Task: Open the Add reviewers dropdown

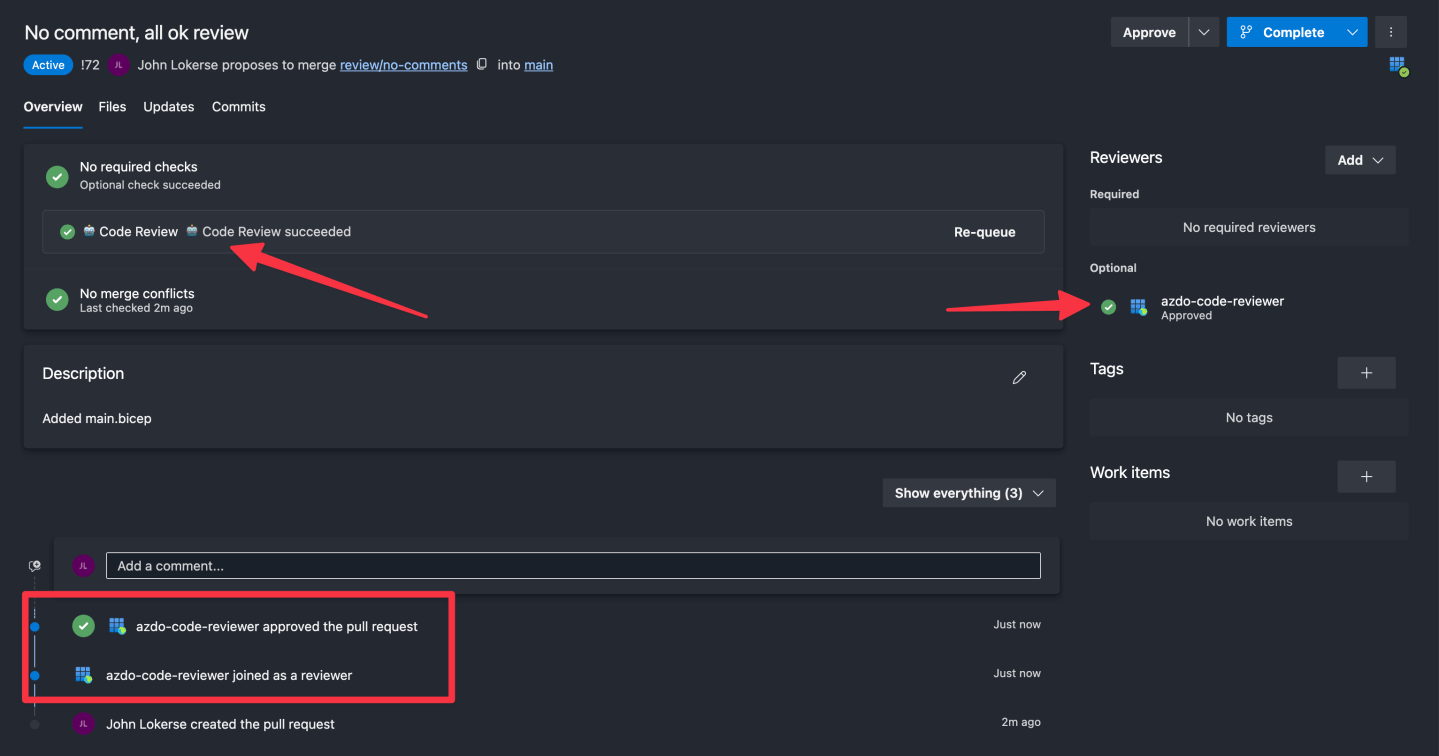Action: click(1359, 159)
